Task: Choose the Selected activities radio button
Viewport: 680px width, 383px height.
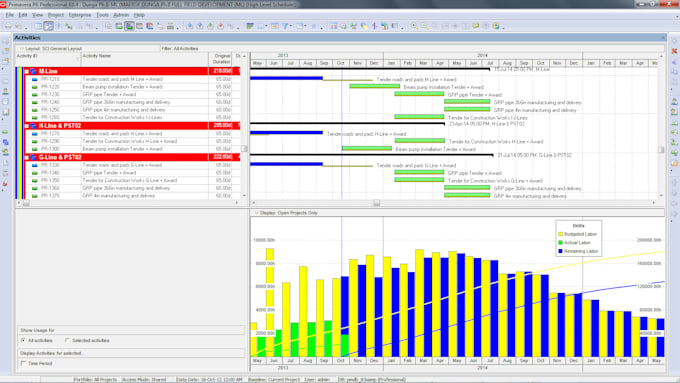Action: pos(67,340)
